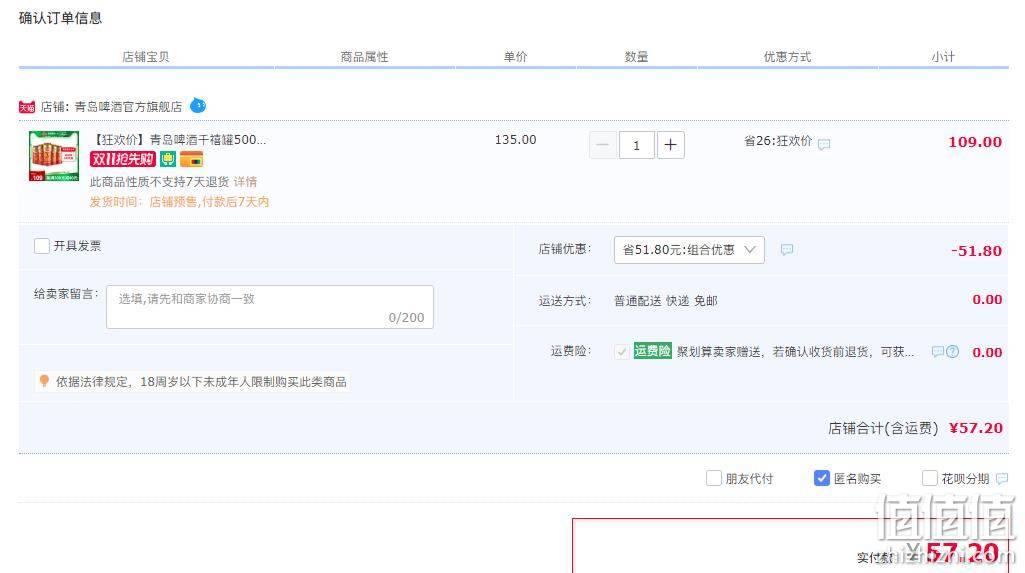Uncheck the 匿名购买 checkbox
Screen dimensions: 1025x573
pyautogui.click(x=822, y=478)
